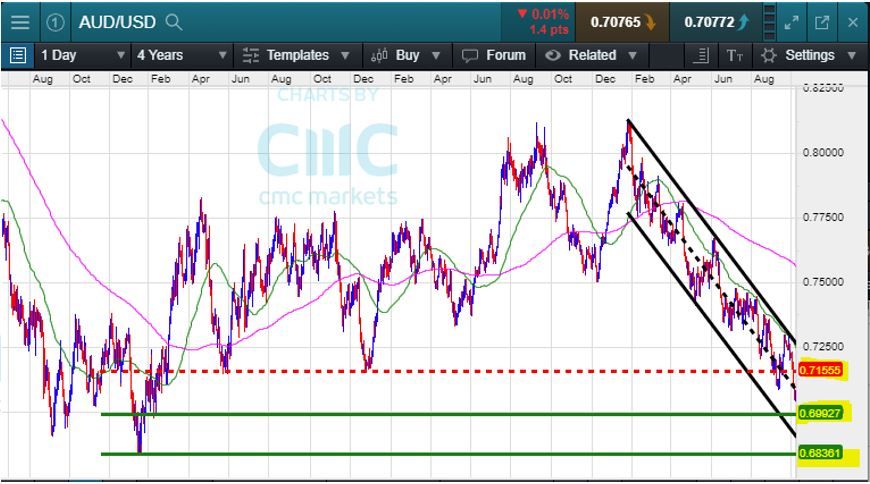Select the text annotation tool

(x=735, y=56)
